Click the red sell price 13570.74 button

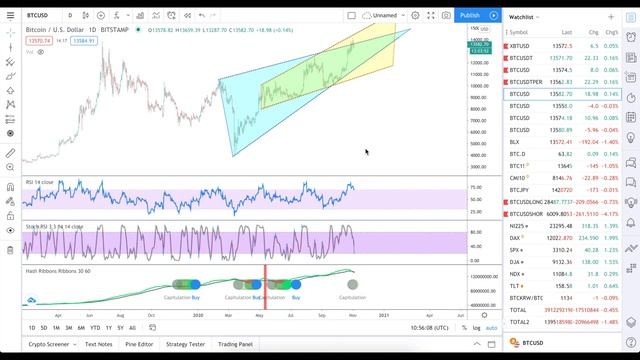pyautogui.click(x=39, y=41)
